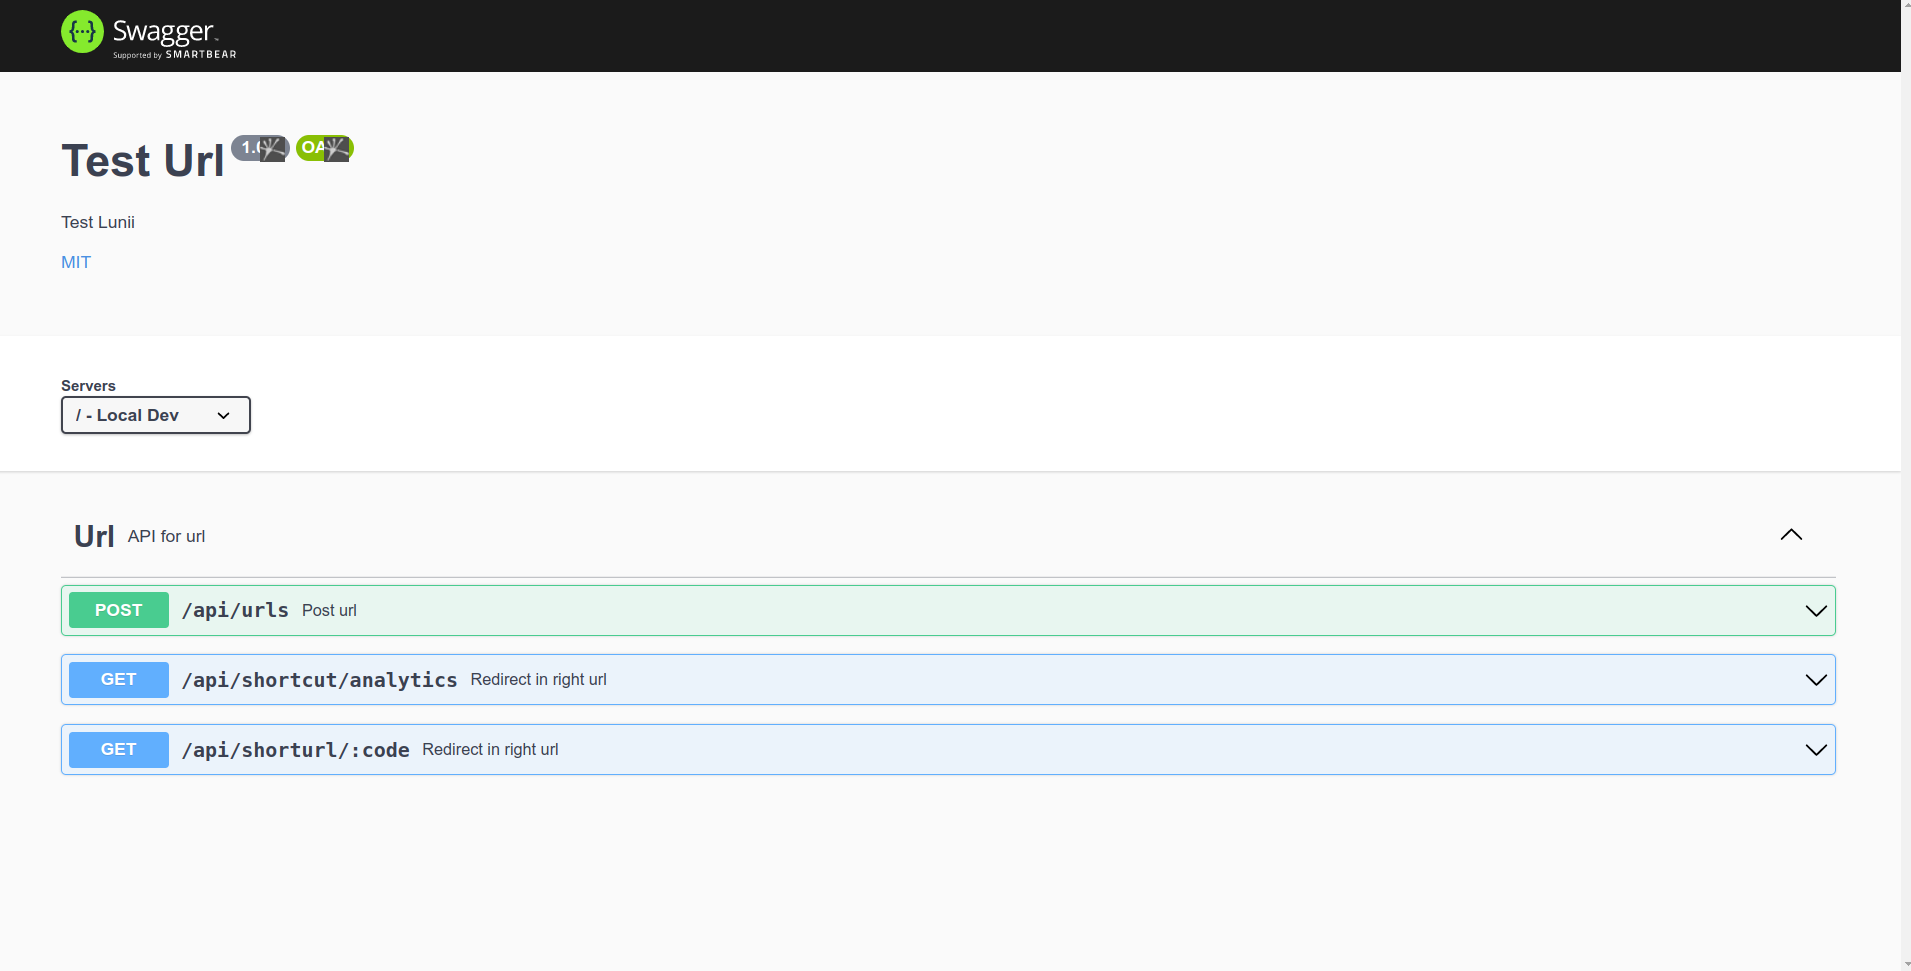
Task: Click the scrollbar down arrow
Action: click(x=1903, y=961)
